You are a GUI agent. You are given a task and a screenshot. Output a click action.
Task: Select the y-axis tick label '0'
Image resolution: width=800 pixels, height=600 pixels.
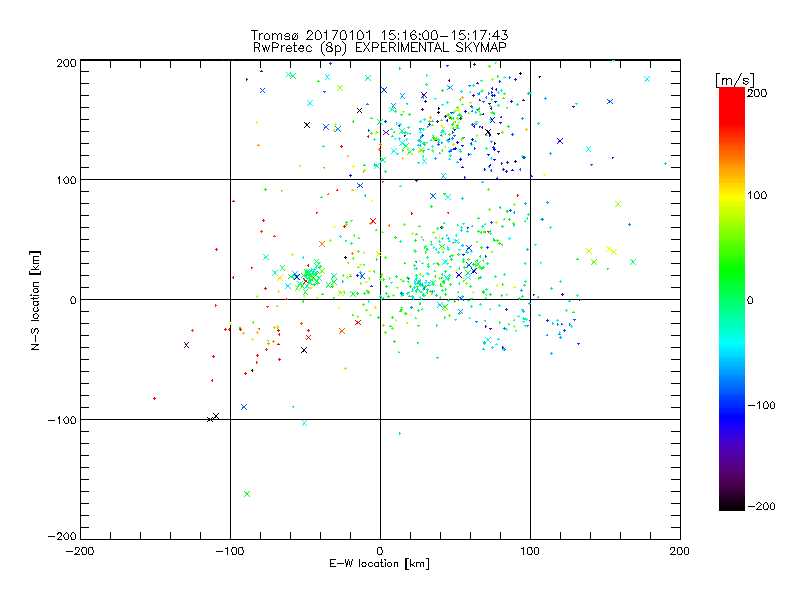coord(73,300)
